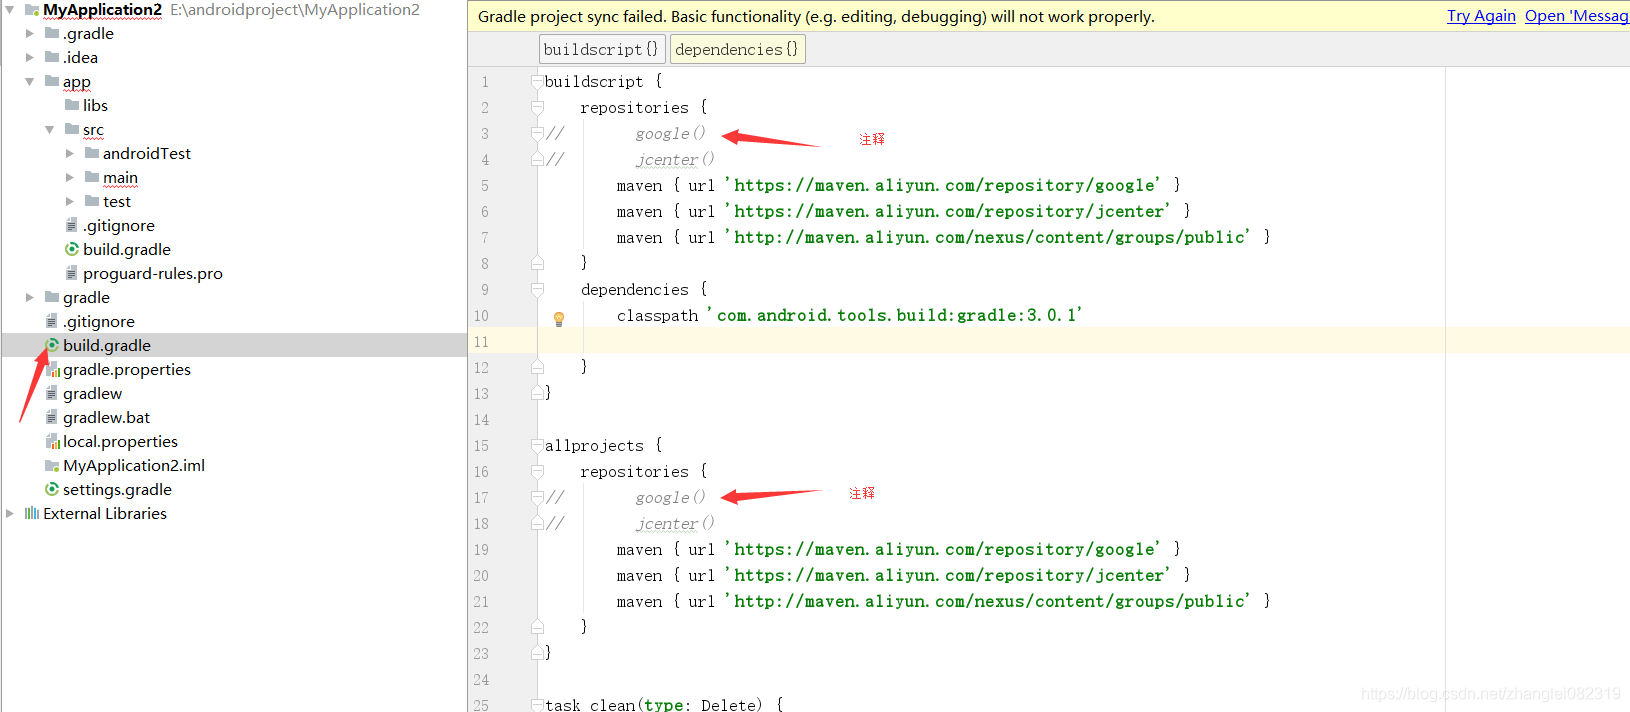Screen dimensions: 1630x712
Task: Expand External Libraries node
Action: 10,513
